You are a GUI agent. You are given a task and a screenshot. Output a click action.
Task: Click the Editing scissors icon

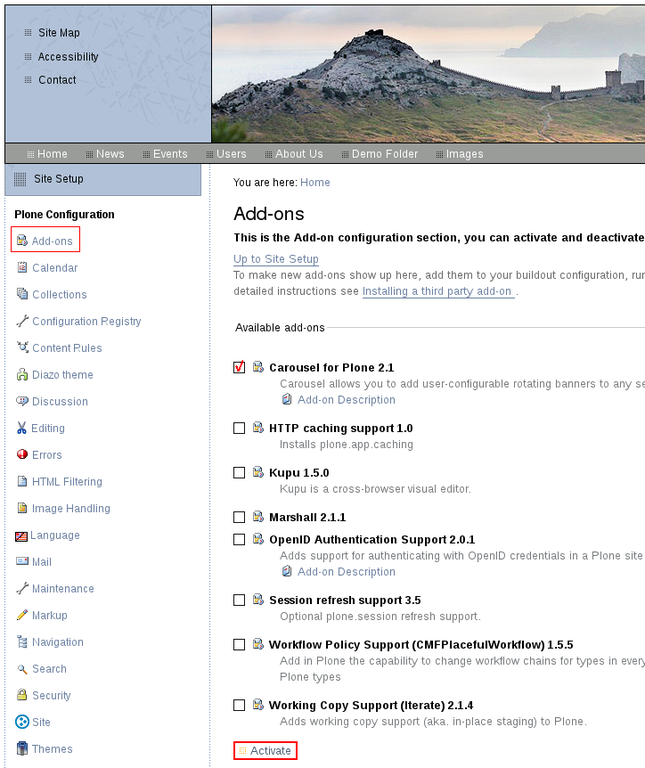[22, 428]
